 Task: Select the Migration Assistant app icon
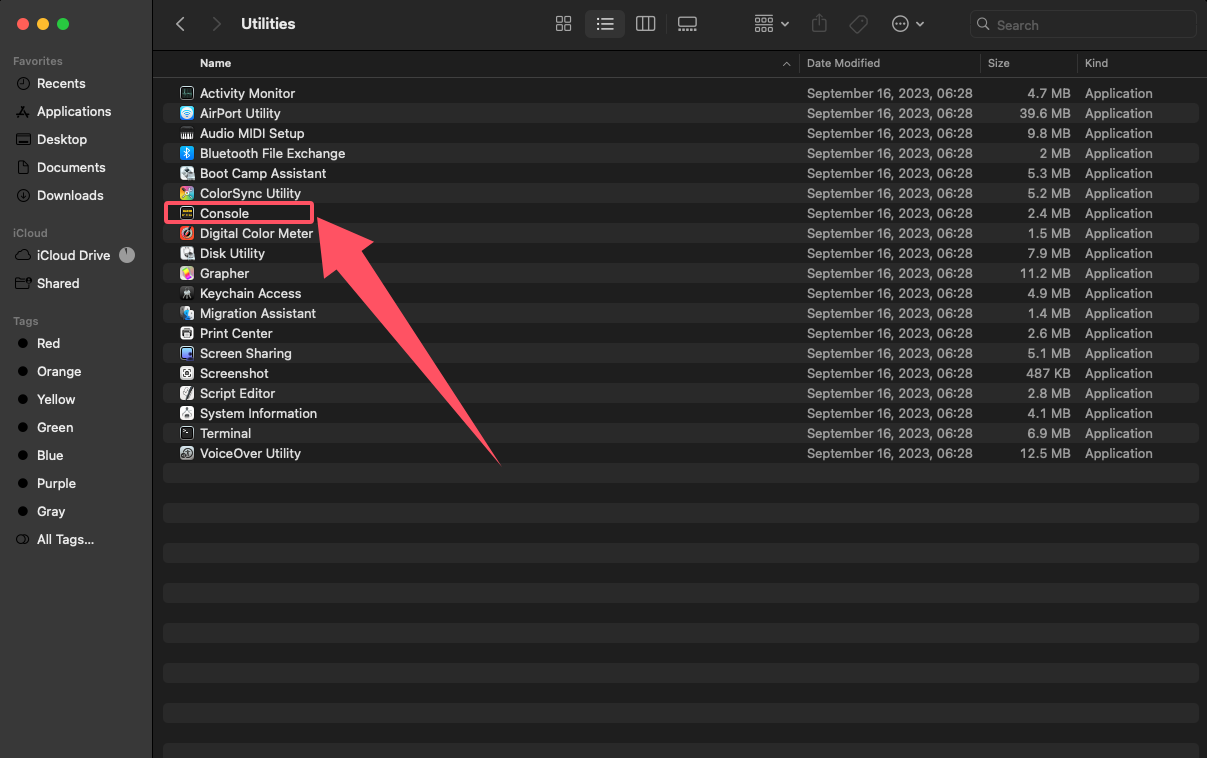tap(187, 313)
